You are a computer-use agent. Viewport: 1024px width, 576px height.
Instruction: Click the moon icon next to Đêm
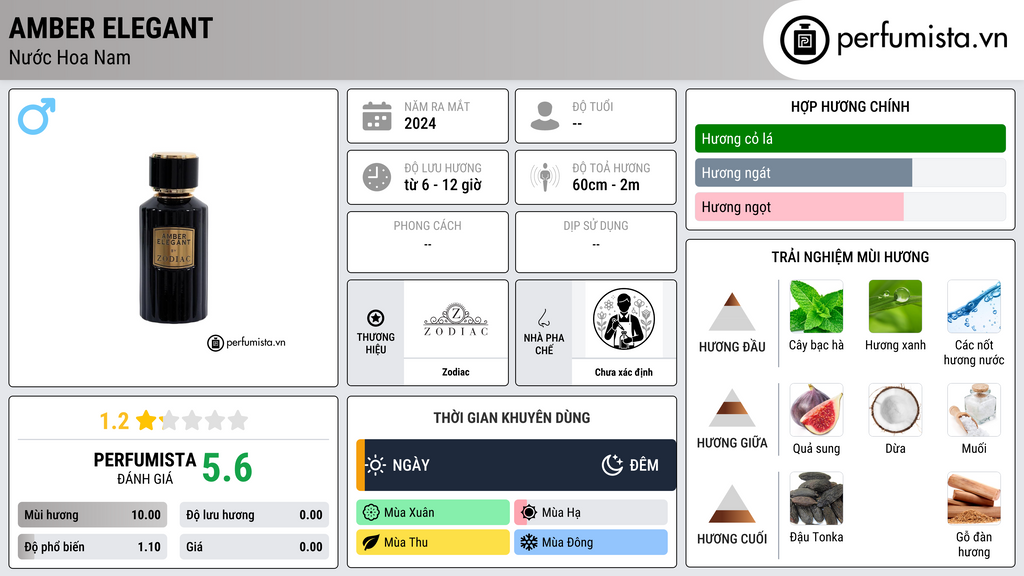coord(612,465)
